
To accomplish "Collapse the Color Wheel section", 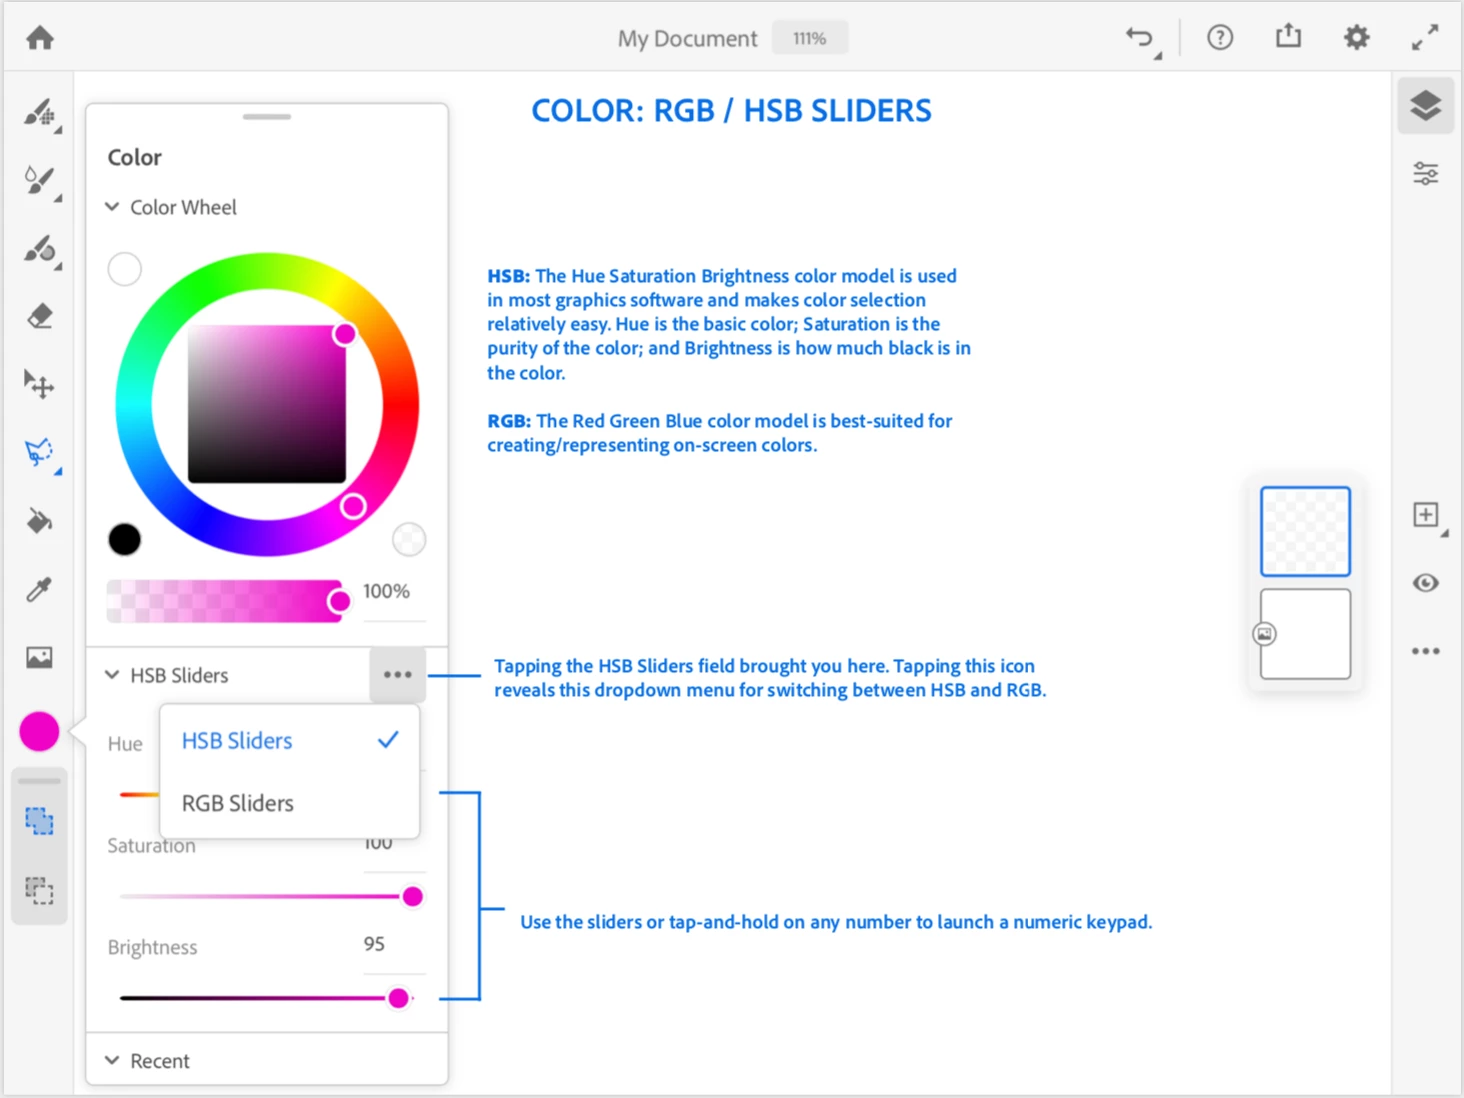I will click(112, 207).
